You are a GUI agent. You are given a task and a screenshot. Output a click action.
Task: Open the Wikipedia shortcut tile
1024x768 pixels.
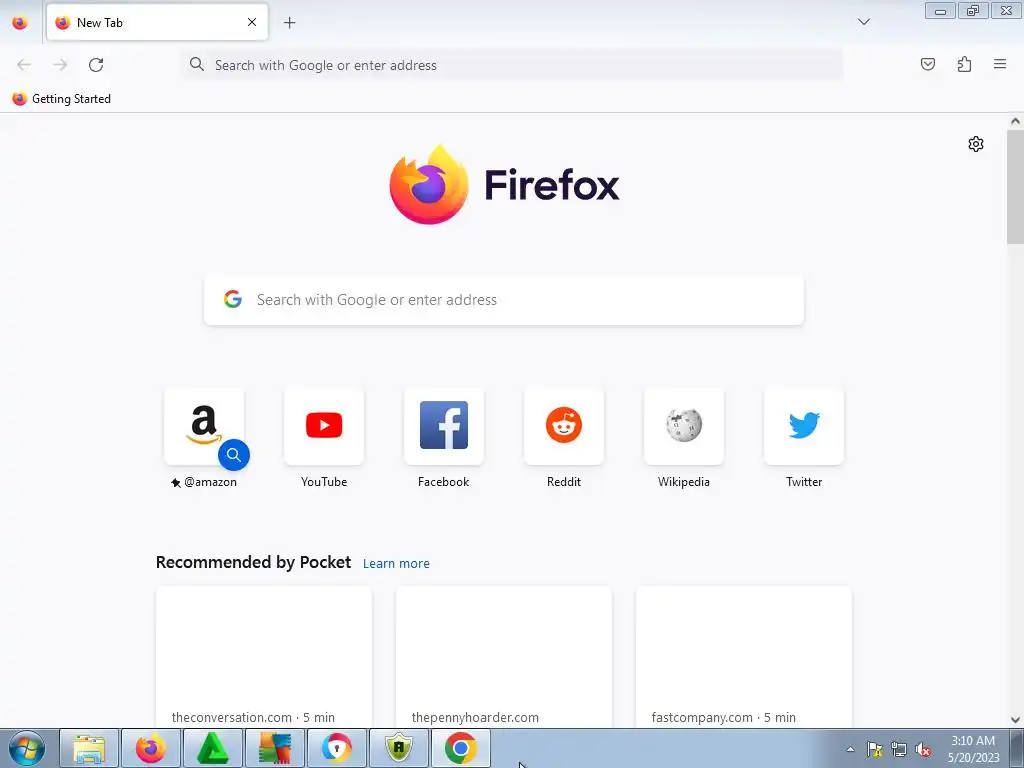[x=684, y=426]
